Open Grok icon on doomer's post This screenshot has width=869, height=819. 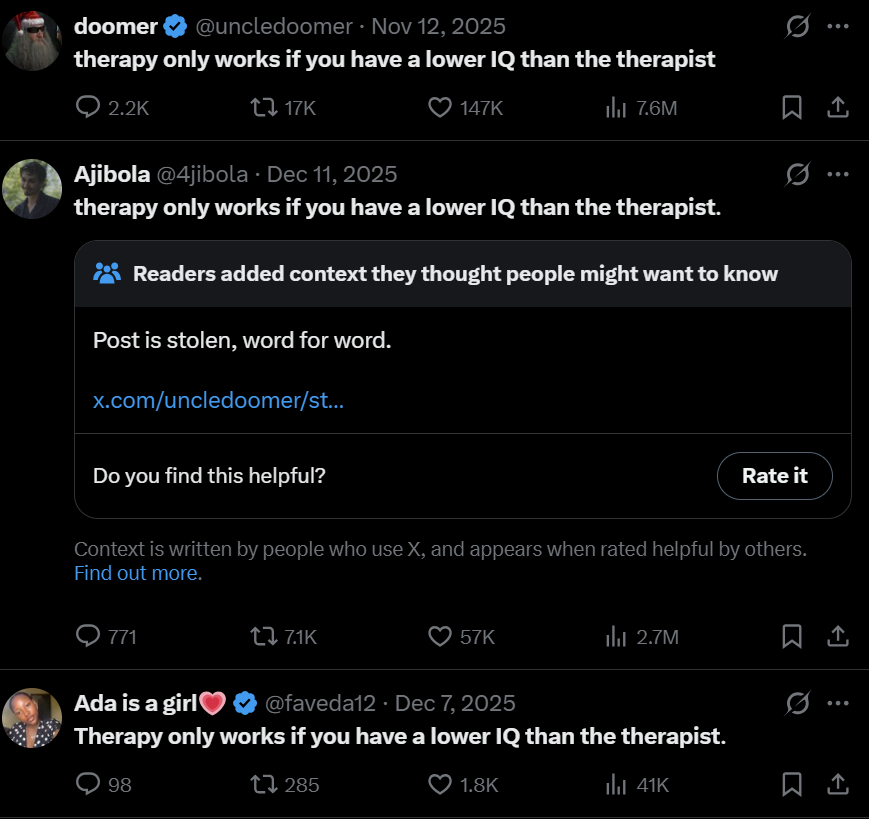[797, 27]
